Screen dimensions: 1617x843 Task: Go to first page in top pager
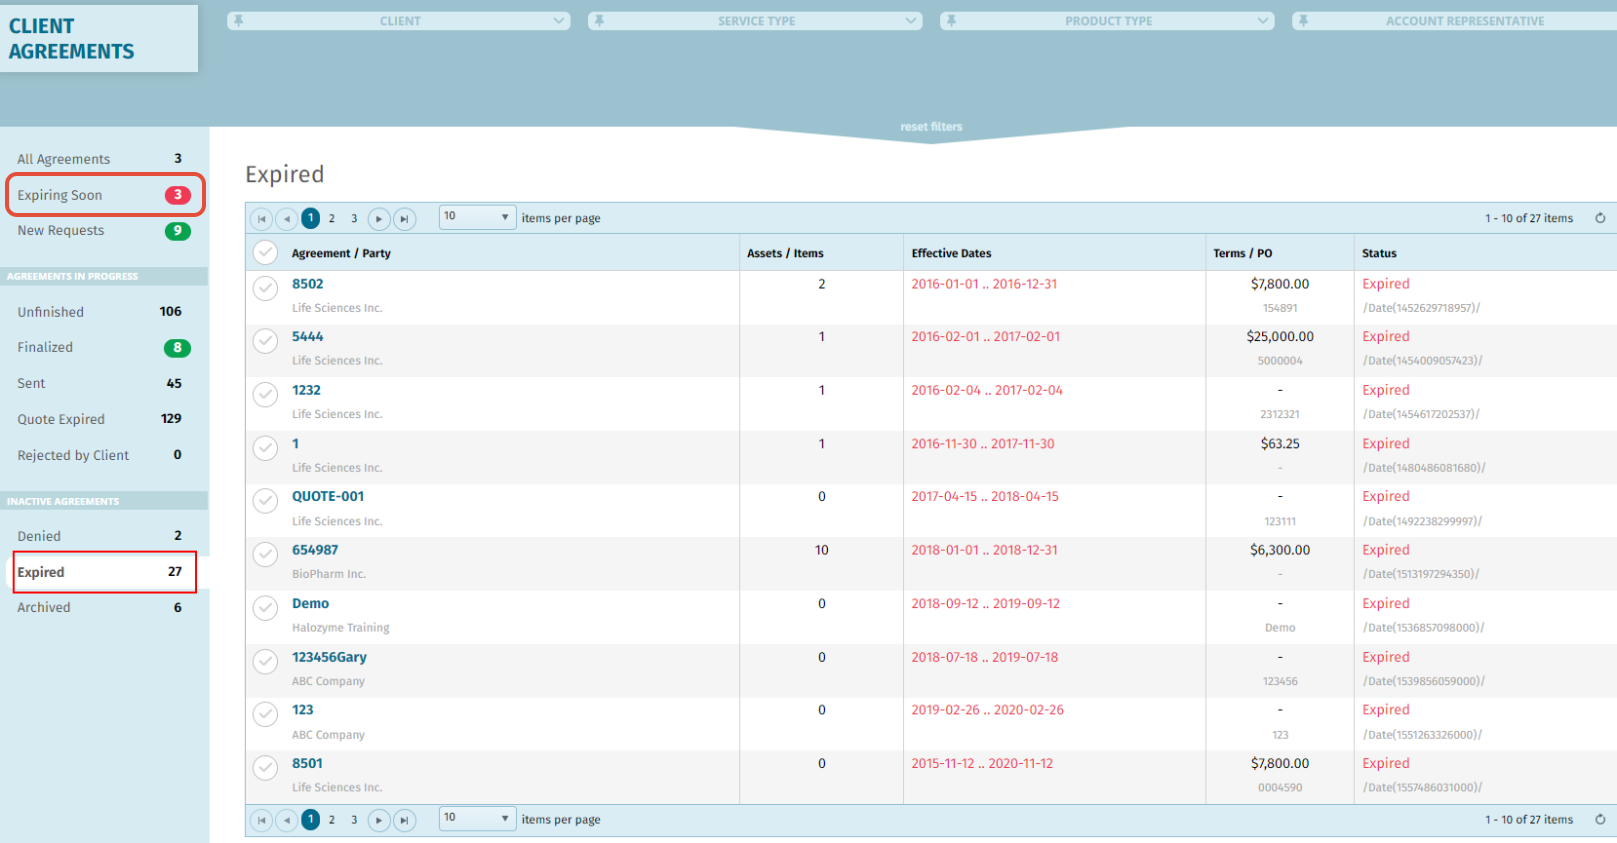(261, 218)
